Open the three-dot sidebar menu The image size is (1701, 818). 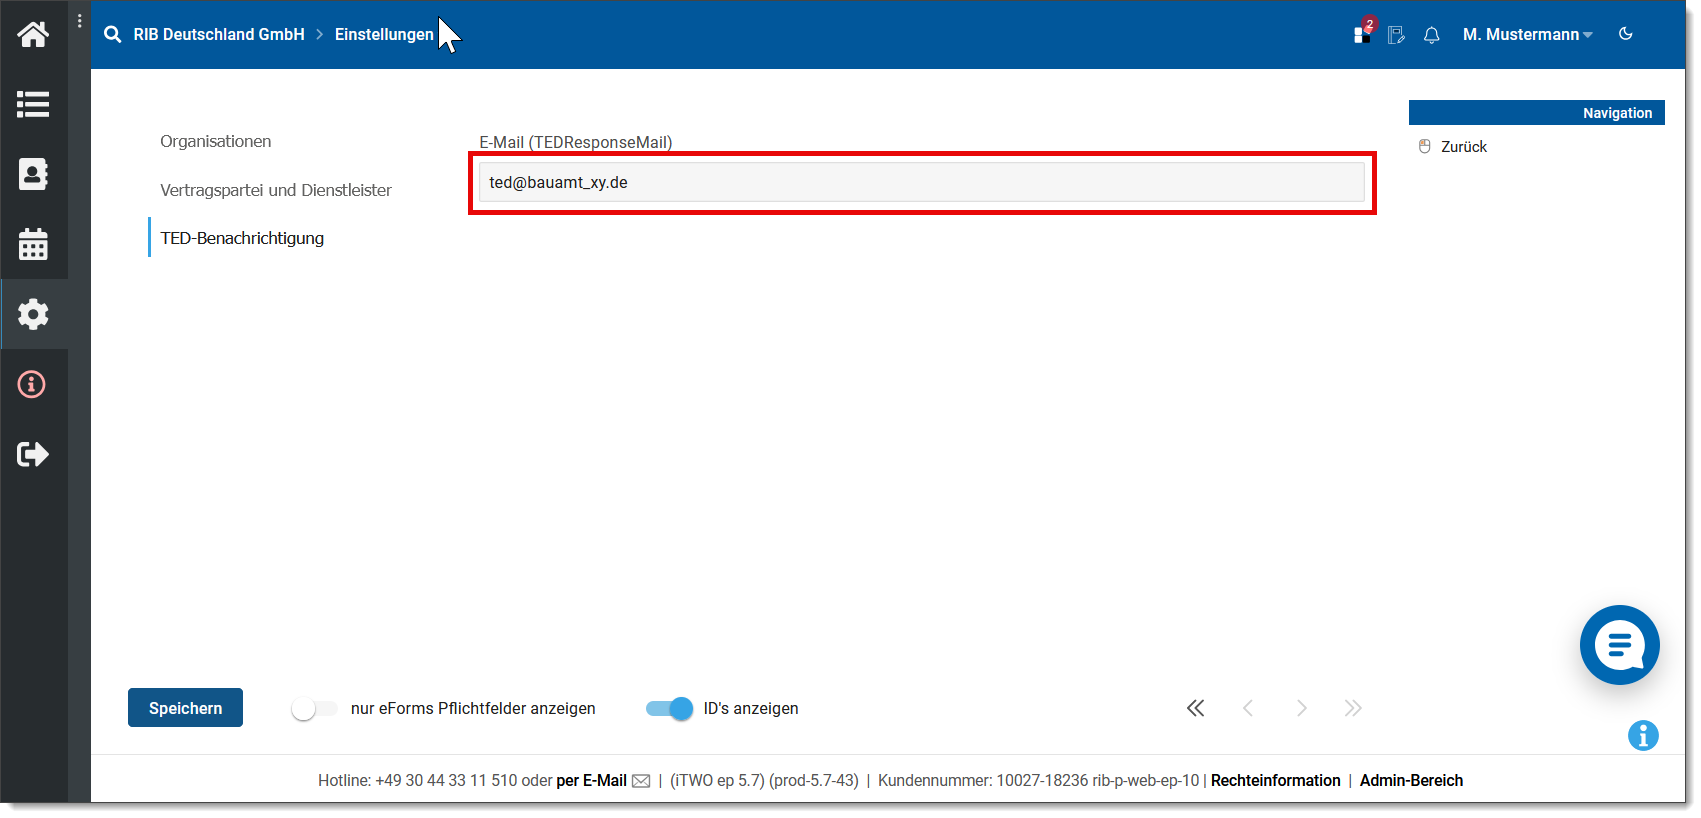click(x=80, y=21)
